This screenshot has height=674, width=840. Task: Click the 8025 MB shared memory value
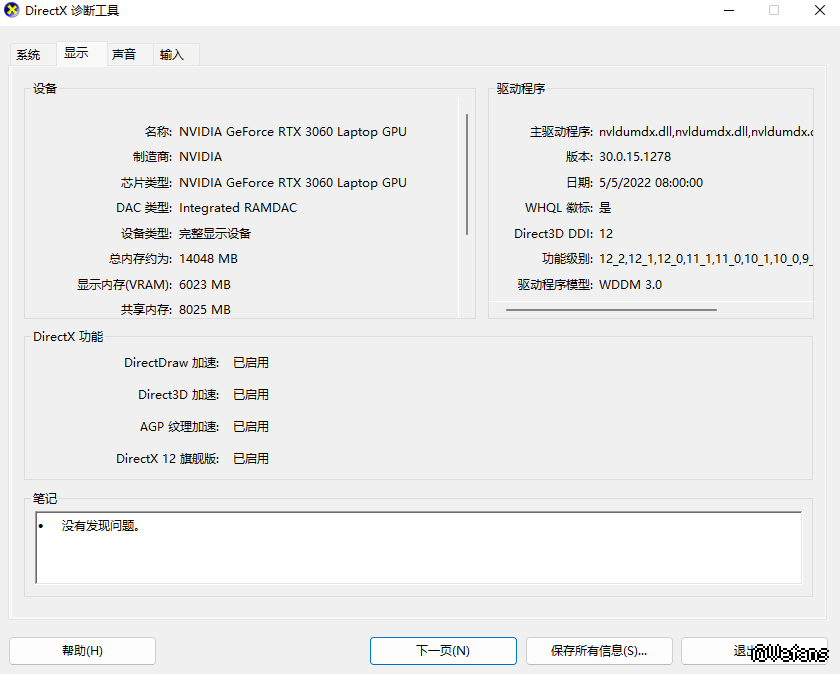click(205, 310)
